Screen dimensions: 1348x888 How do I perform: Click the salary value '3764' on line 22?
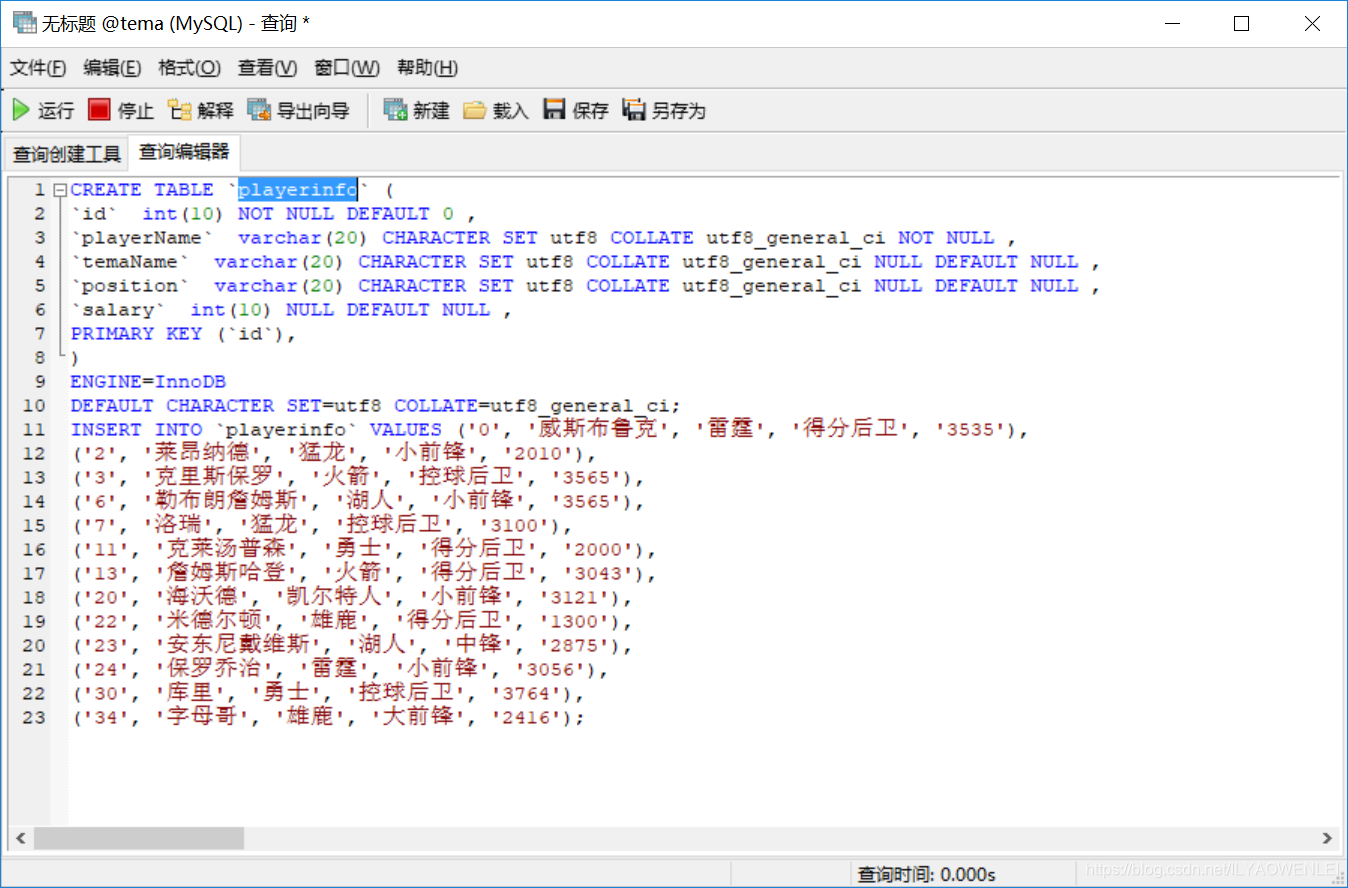click(x=527, y=694)
